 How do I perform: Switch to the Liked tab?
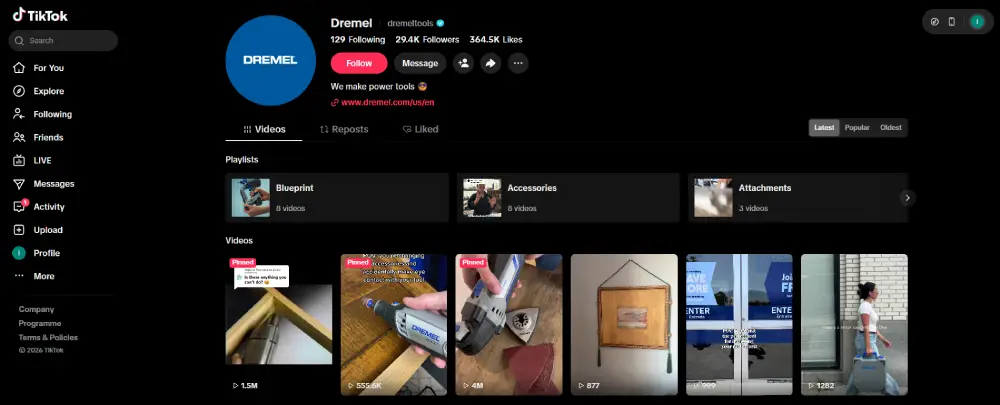(420, 129)
